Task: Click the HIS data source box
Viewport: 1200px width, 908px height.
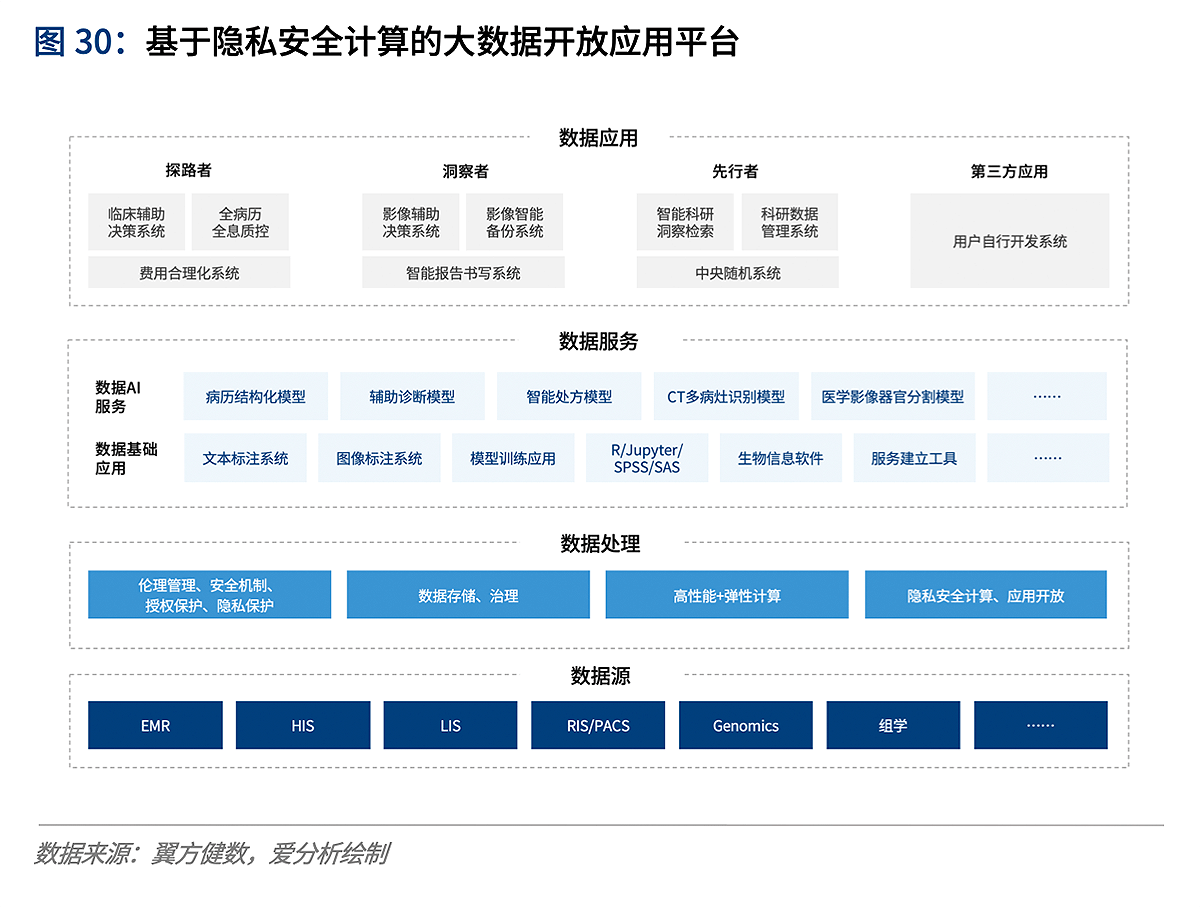Action: (x=303, y=725)
